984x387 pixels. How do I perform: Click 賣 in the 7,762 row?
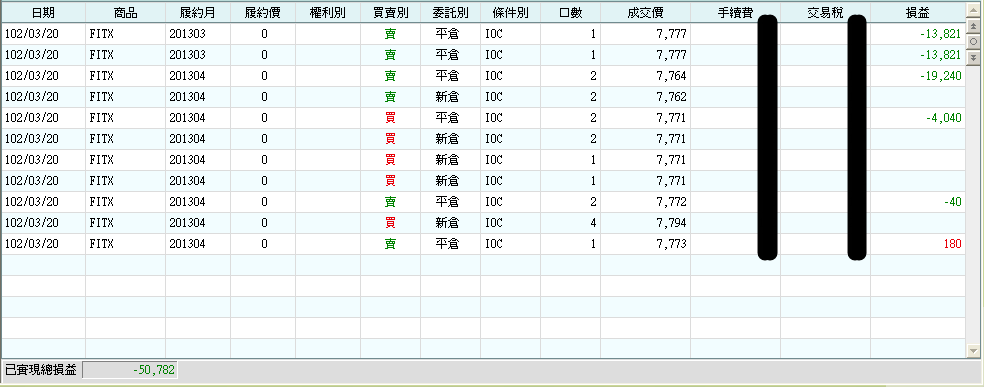[x=390, y=97]
